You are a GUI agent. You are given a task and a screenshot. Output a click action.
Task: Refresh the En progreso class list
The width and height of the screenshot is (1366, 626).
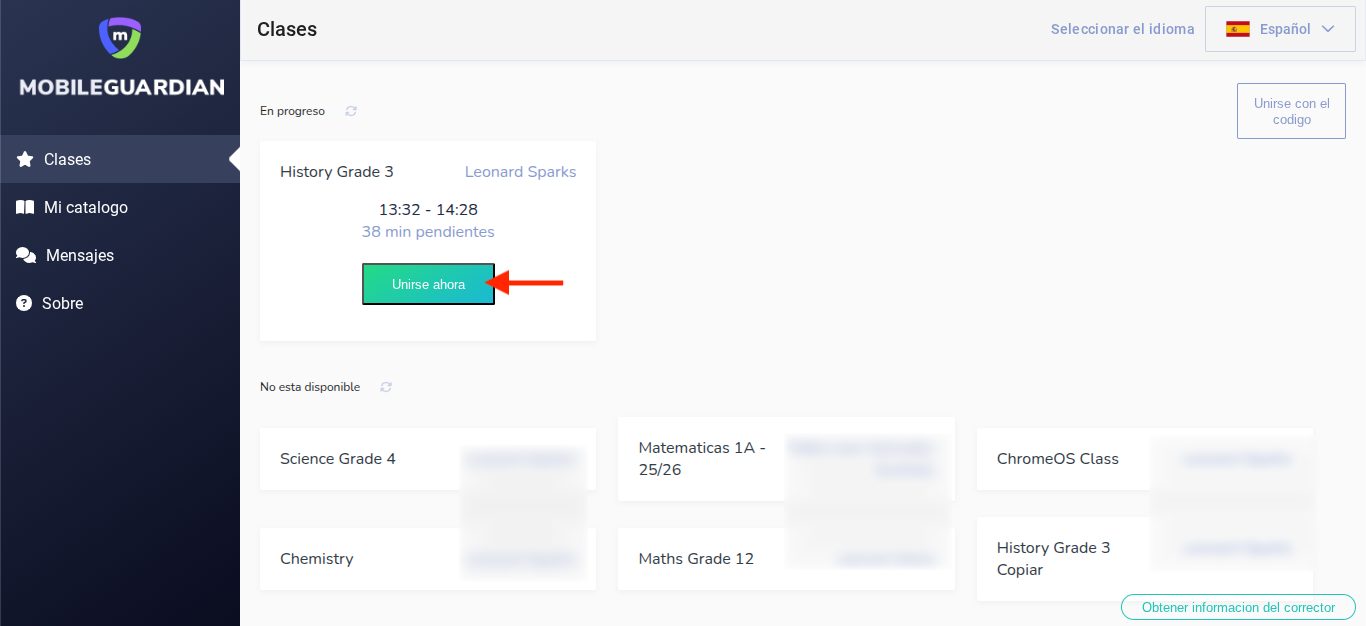(351, 111)
